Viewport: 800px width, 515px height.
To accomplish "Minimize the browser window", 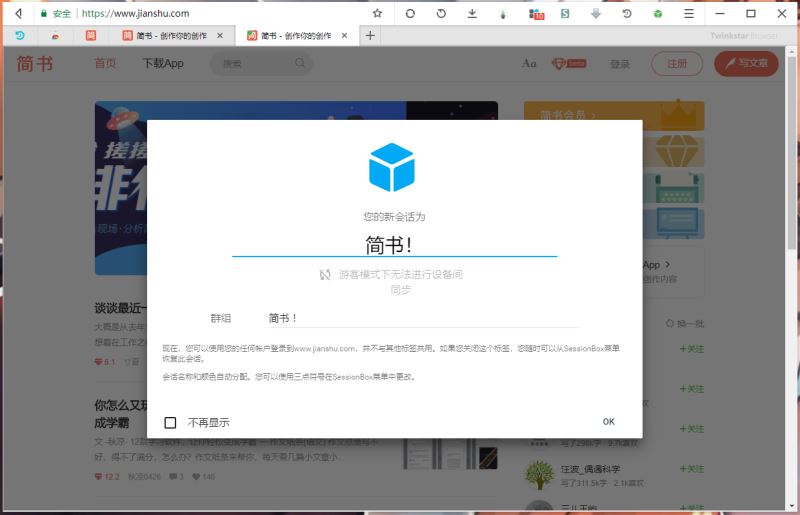I will click(720, 14).
